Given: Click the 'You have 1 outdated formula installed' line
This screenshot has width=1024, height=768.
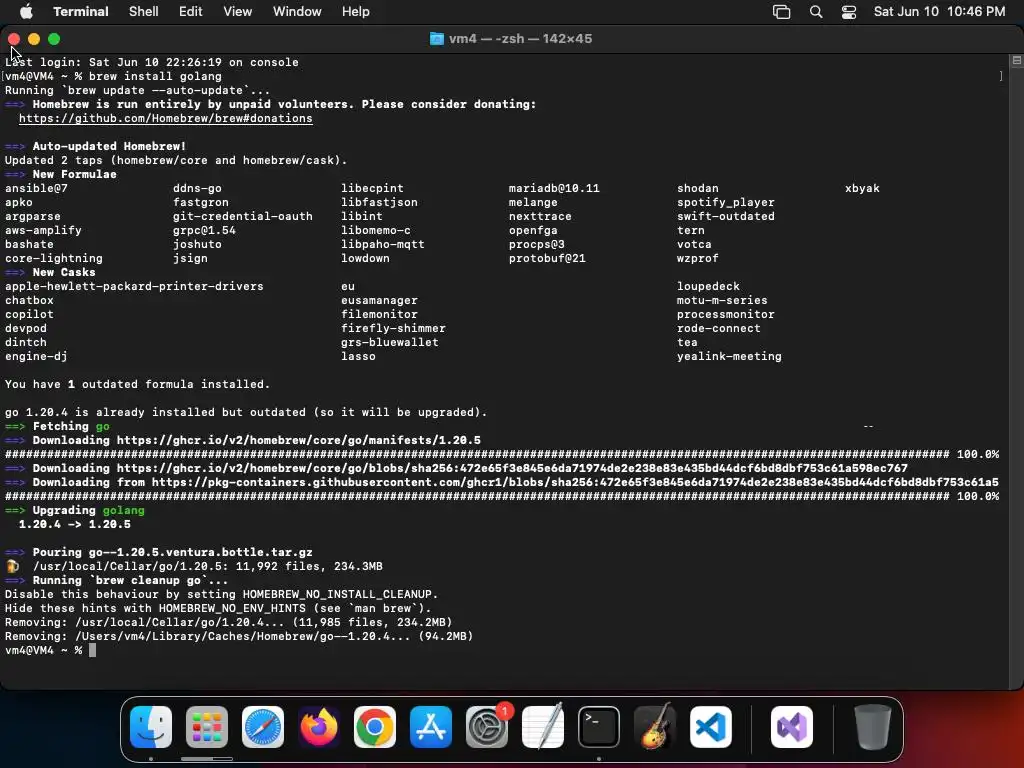Looking at the screenshot, I should click(x=137, y=384).
